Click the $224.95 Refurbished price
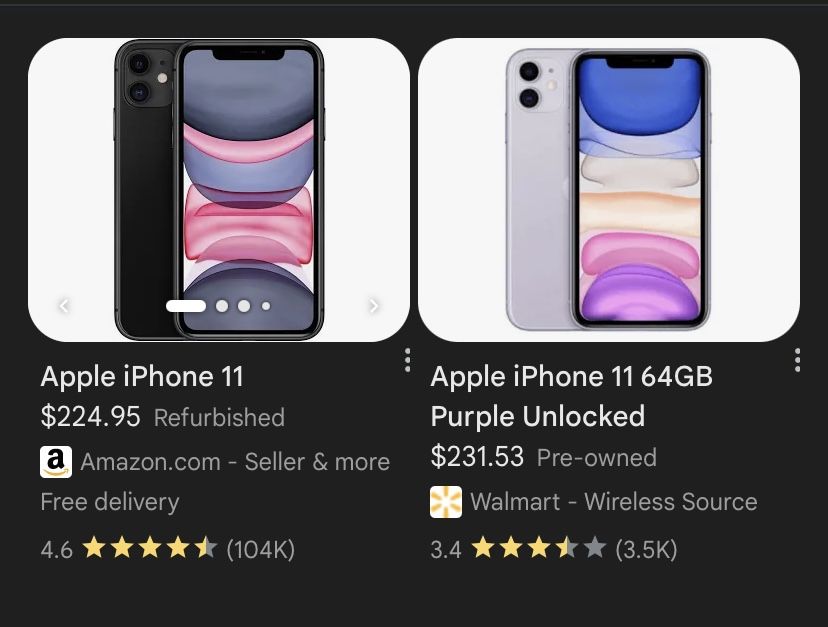 click(163, 417)
